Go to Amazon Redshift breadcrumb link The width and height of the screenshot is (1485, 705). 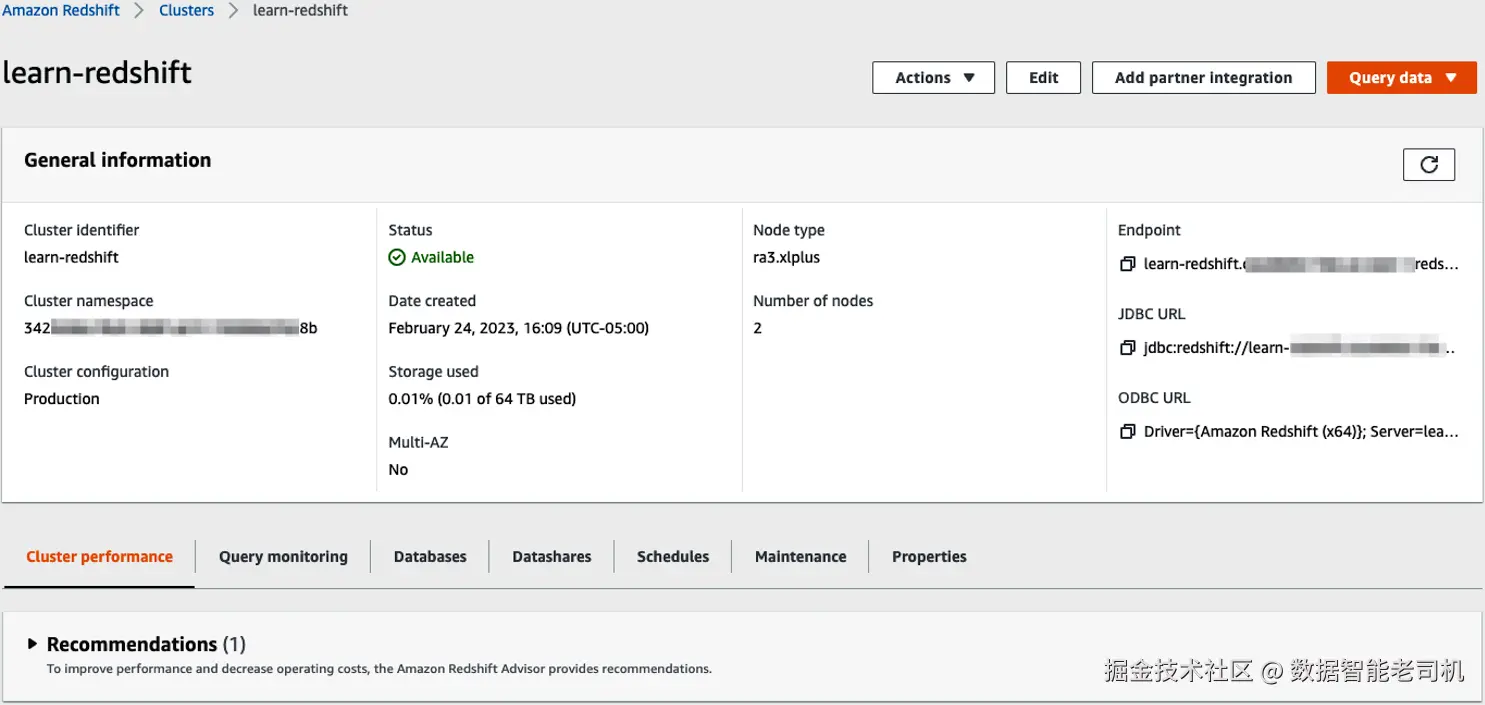pyautogui.click(x=61, y=10)
